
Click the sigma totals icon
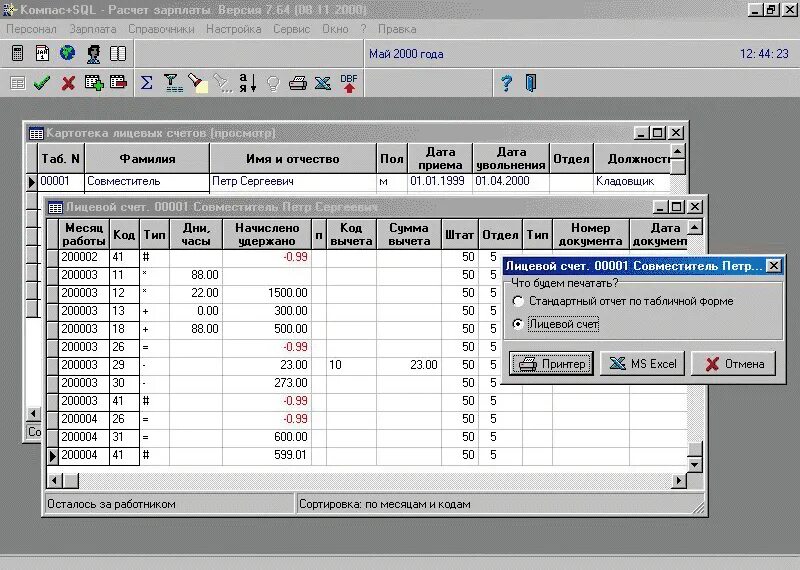point(146,83)
